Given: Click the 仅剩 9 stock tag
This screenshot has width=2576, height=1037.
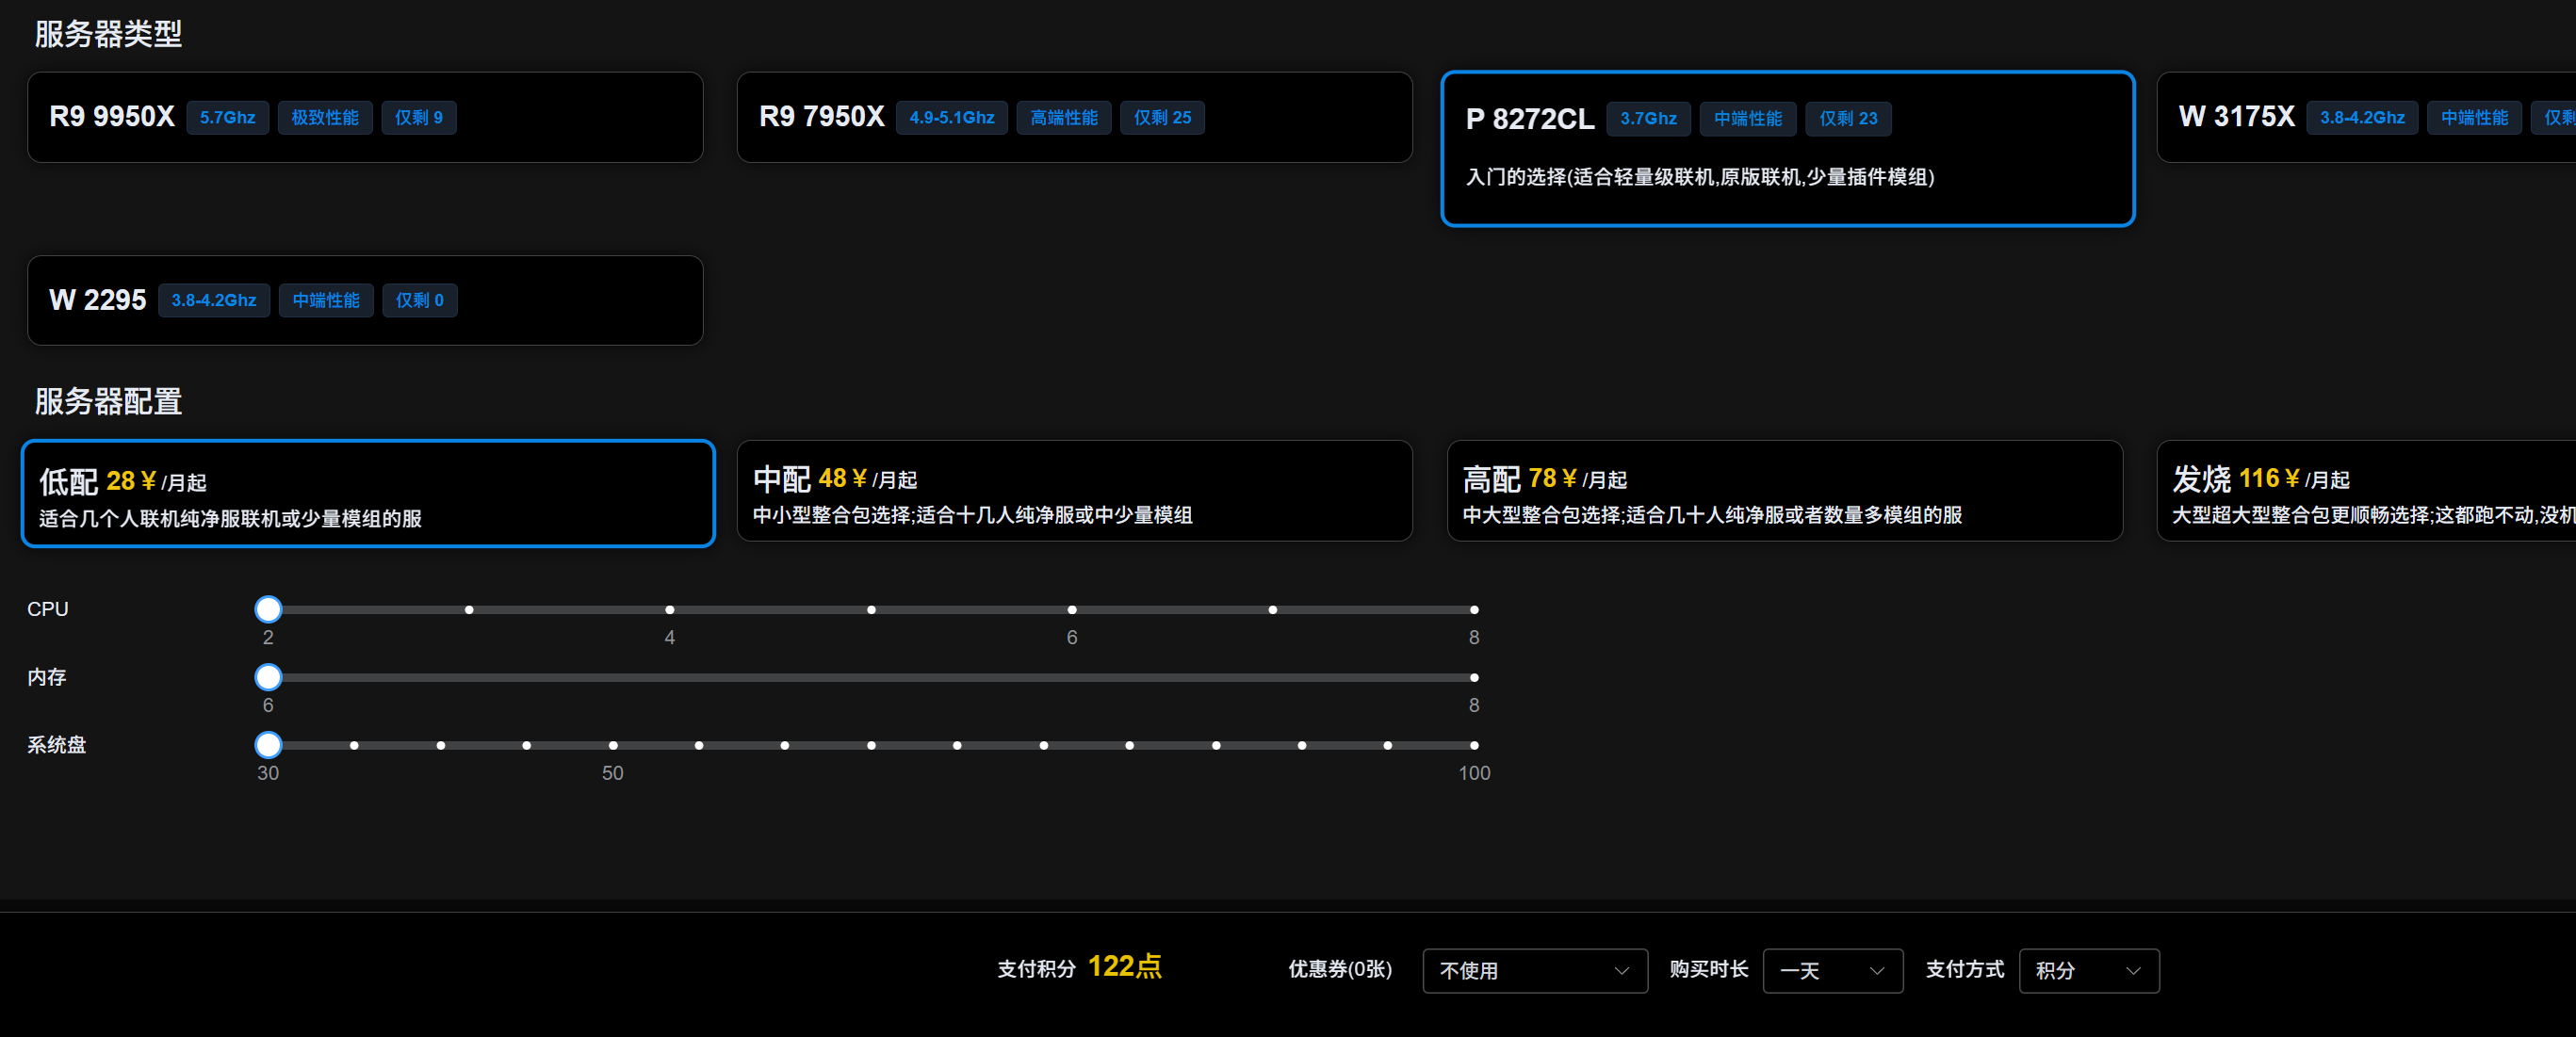Looking at the screenshot, I should (x=418, y=118).
